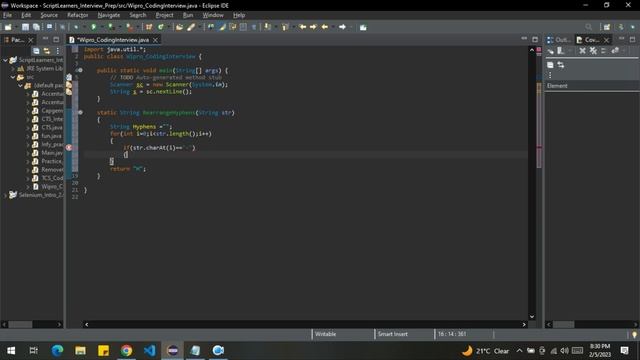Open the Window menu

coord(213,15)
